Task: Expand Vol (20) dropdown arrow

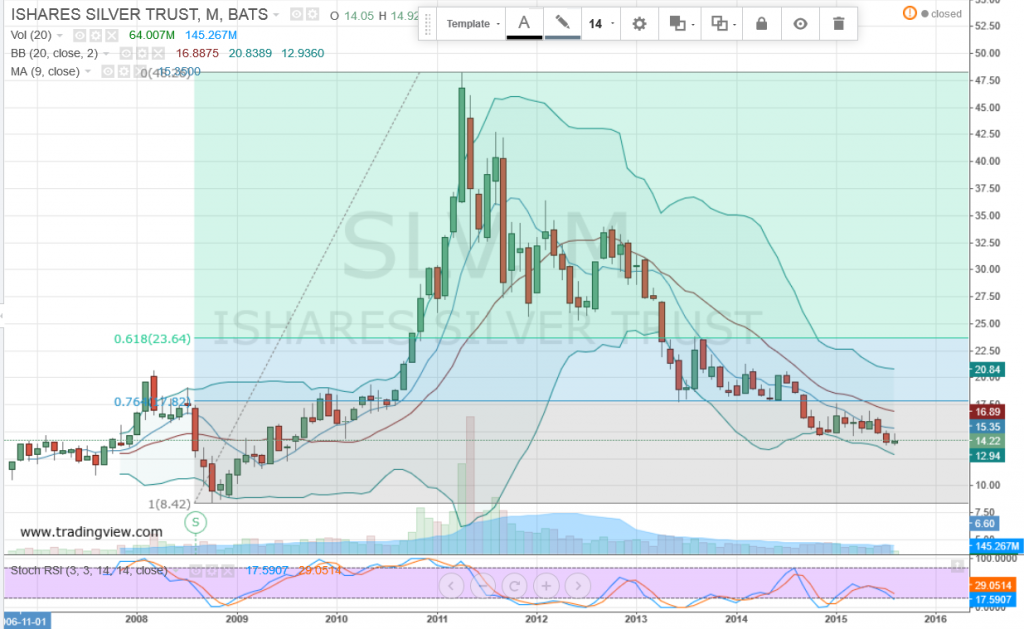Action: pos(60,35)
